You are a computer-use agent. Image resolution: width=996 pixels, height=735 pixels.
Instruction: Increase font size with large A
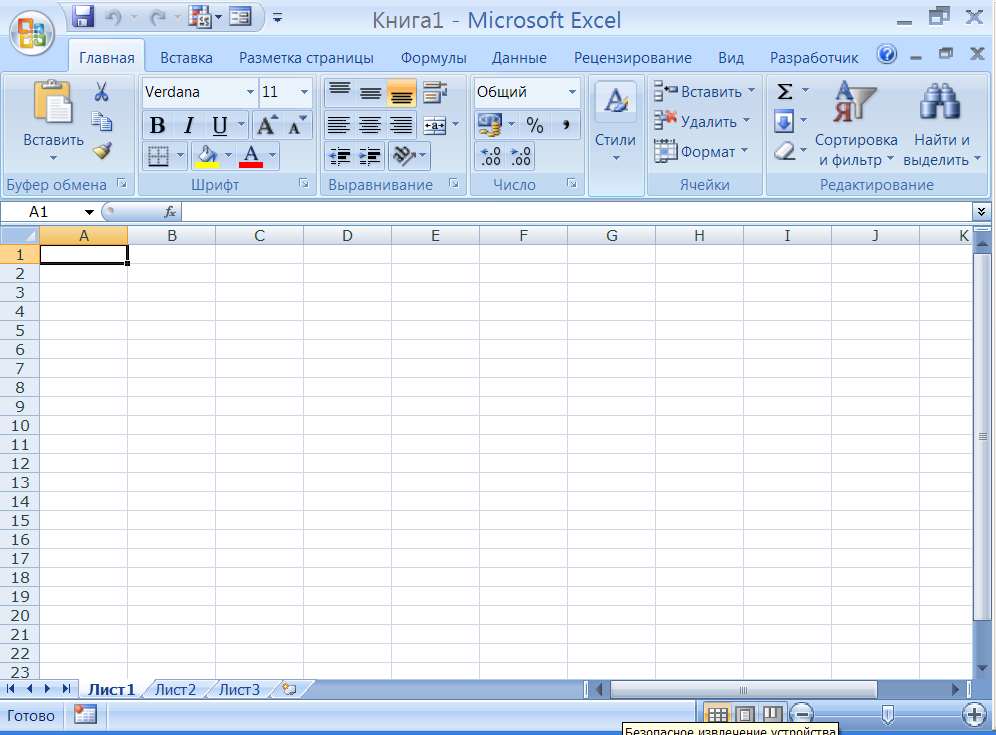click(x=266, y=125)
